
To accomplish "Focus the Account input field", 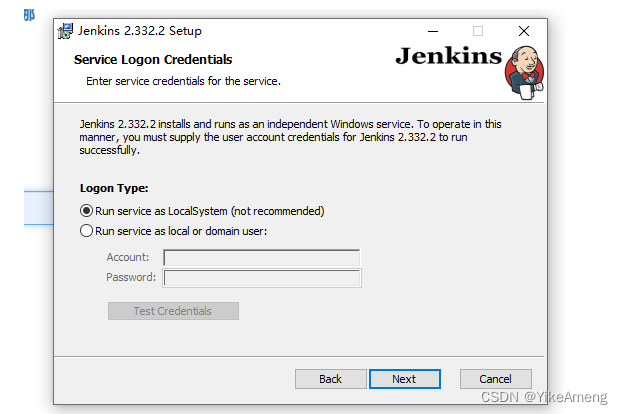I will tap(262, 257).
